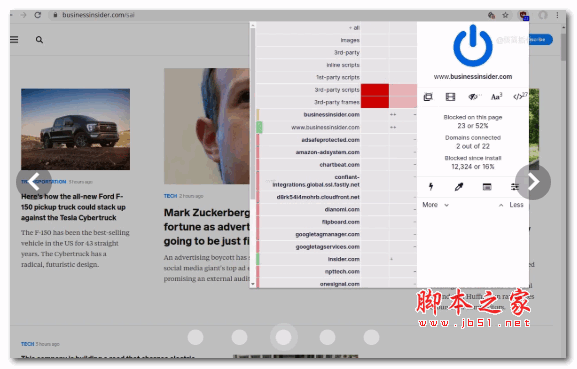Image resolution: width=577 pixels, height=369 pixels.
Task: Open the Ford F-150 truck thumbnail
Action: click(x=75, y=129)
